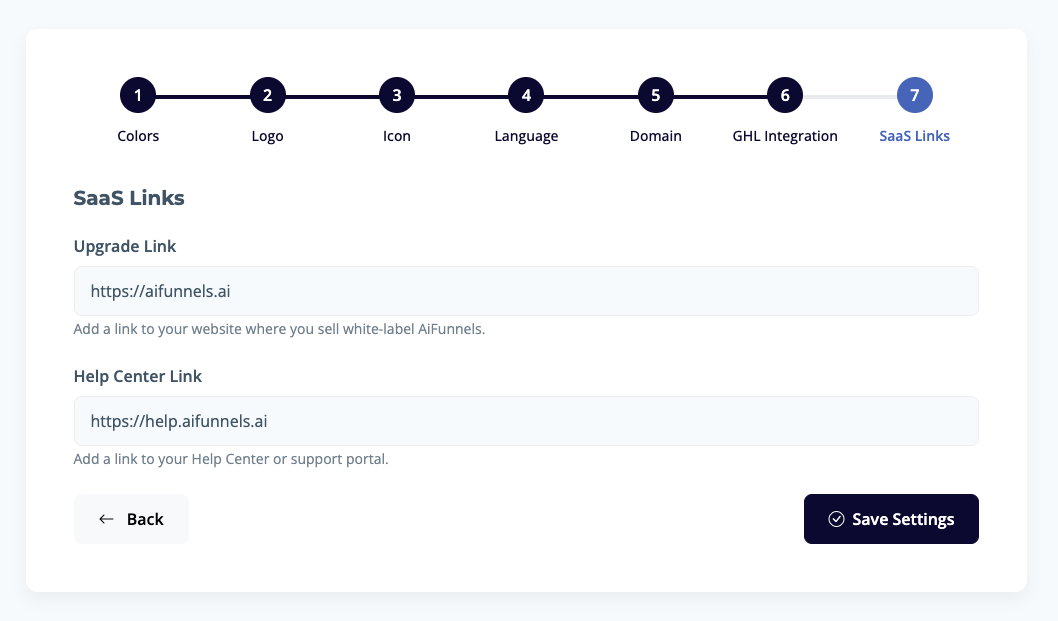Switch to the Logo step label
Image resolution: width=1058 pixels, height=621 pixels.
pos(267,136)
